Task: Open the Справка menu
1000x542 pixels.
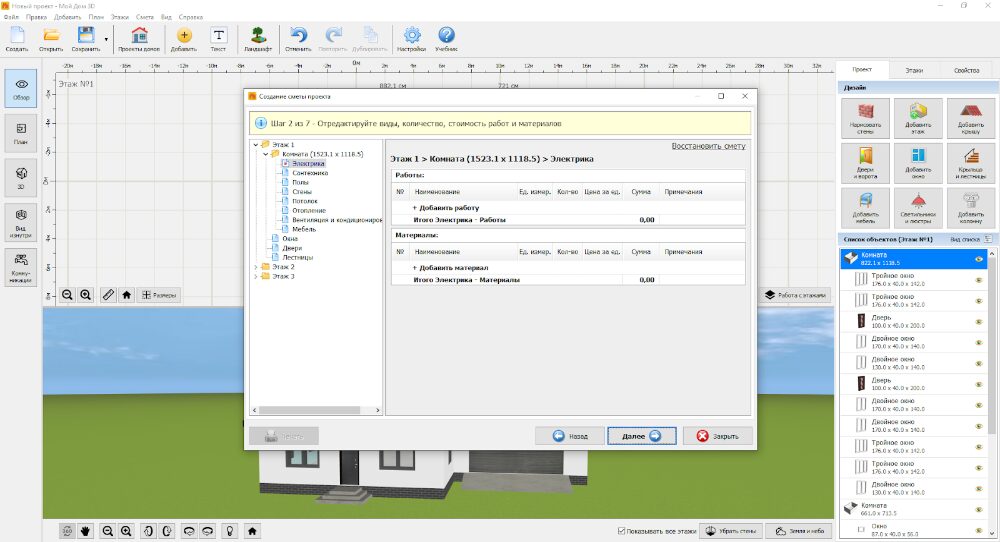Action: pos(191,17)
